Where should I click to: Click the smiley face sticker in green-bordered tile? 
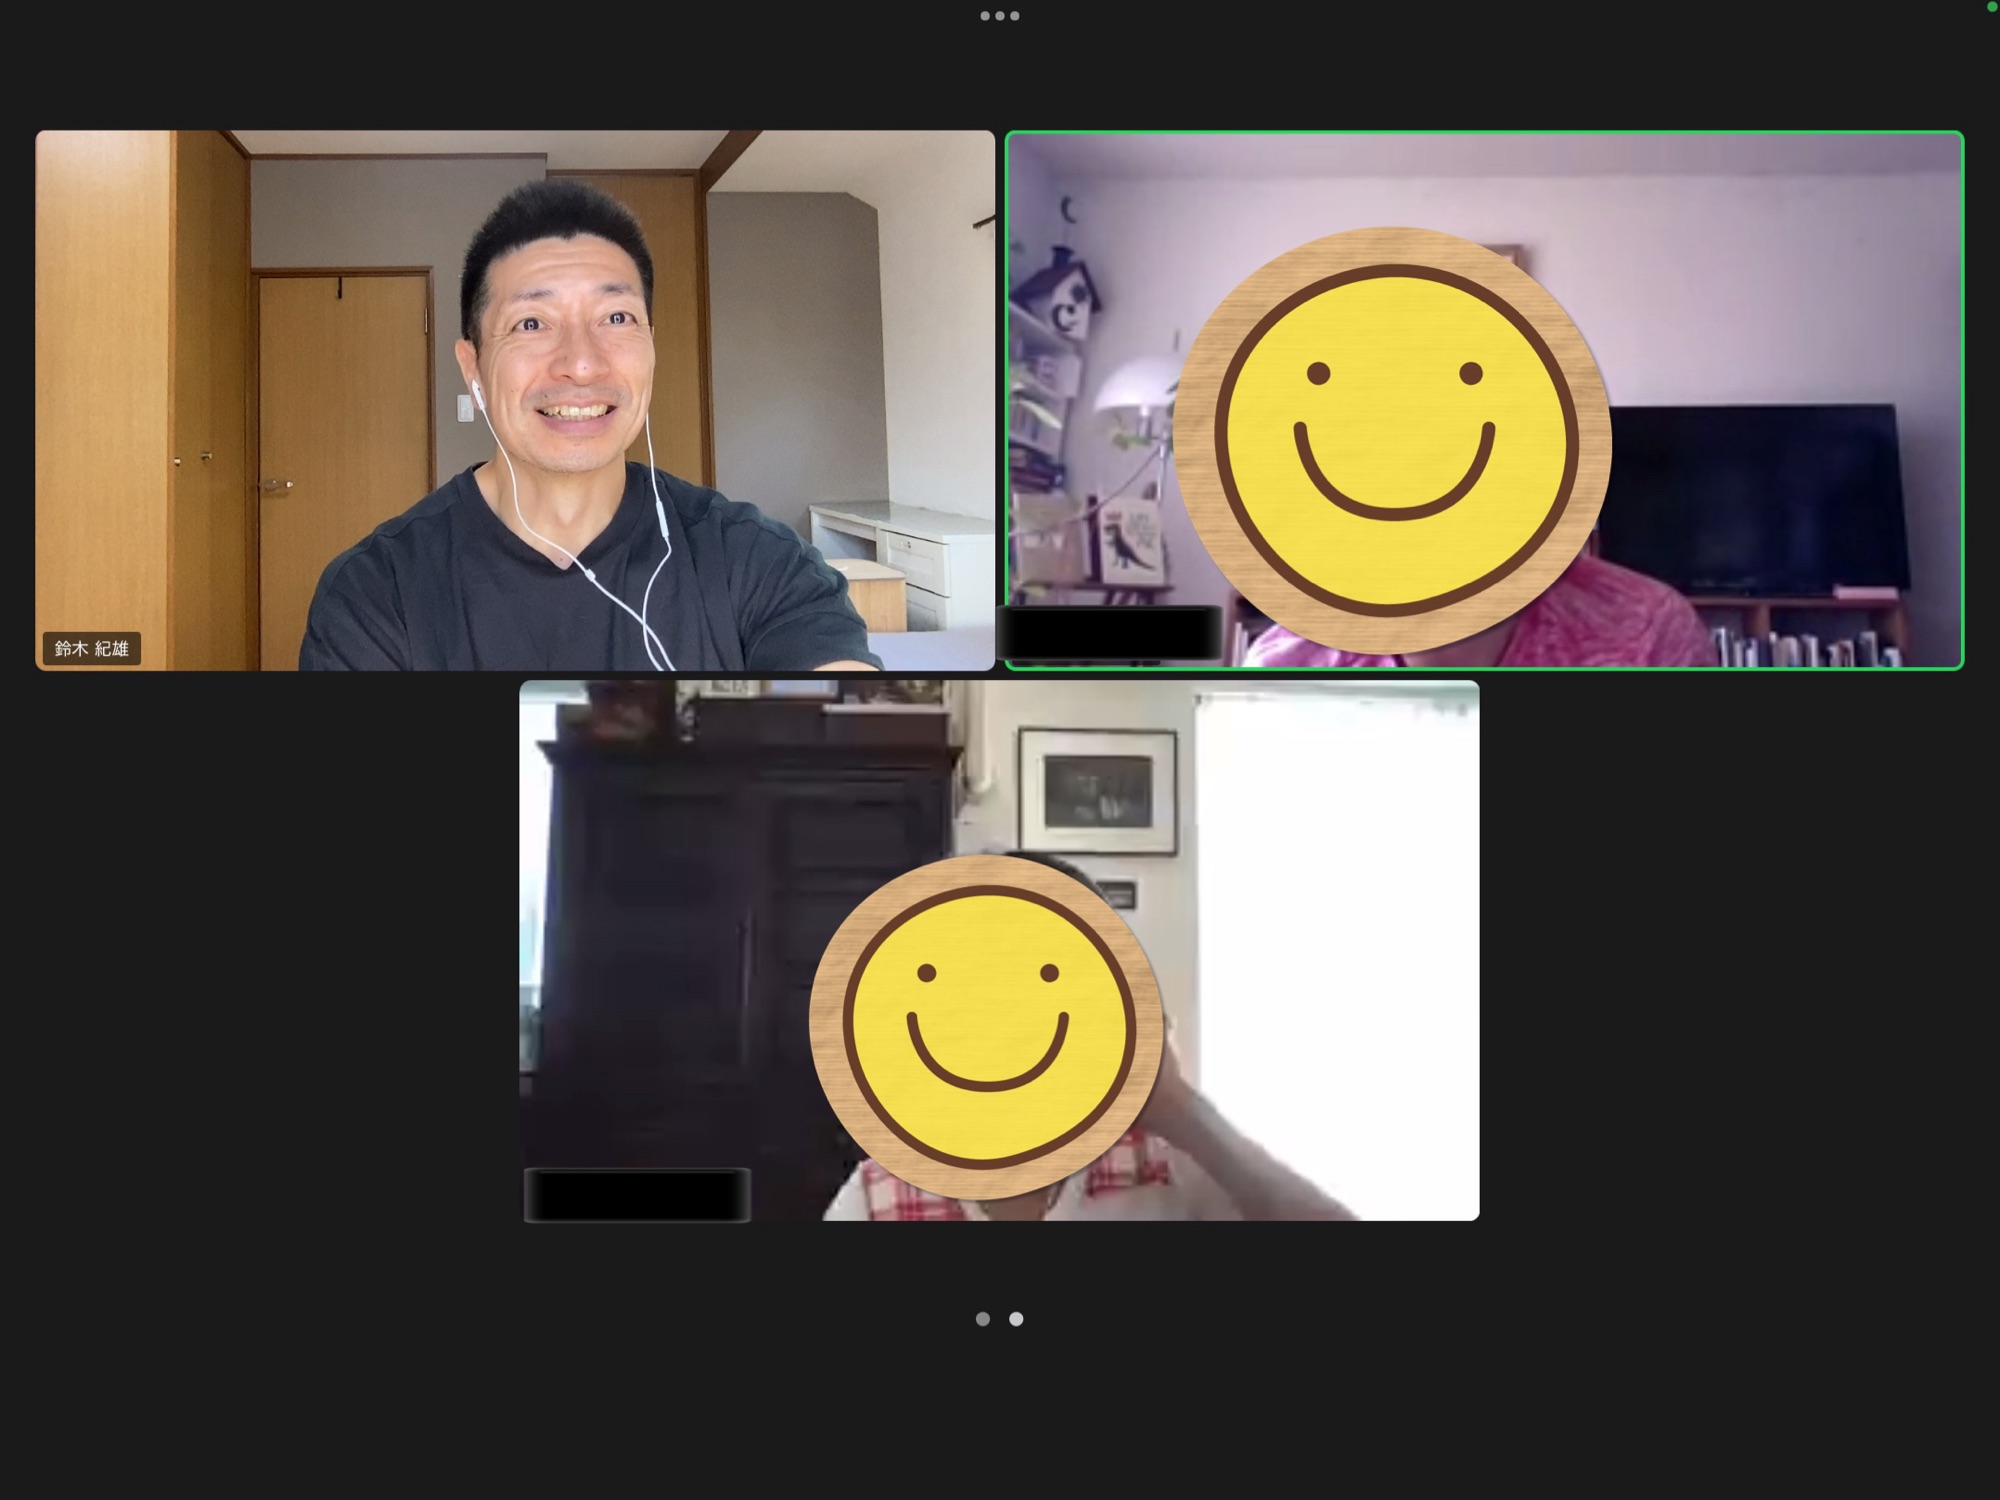tap(1391, 441)
